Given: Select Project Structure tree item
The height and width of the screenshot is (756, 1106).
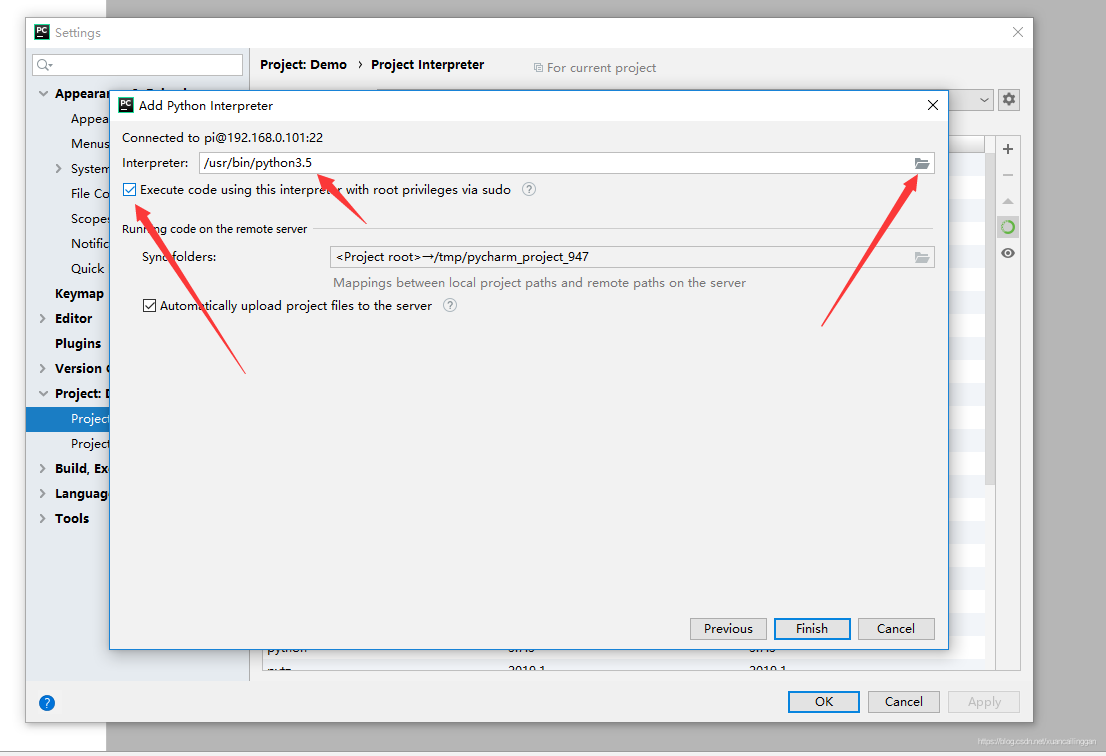Looking at the screenshot, I should (90, 444).
